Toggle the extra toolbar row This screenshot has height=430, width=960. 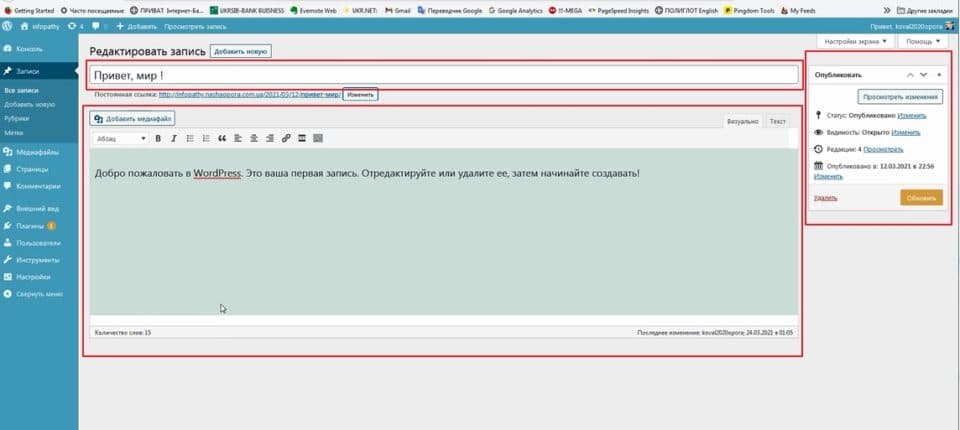click(318, 138)
